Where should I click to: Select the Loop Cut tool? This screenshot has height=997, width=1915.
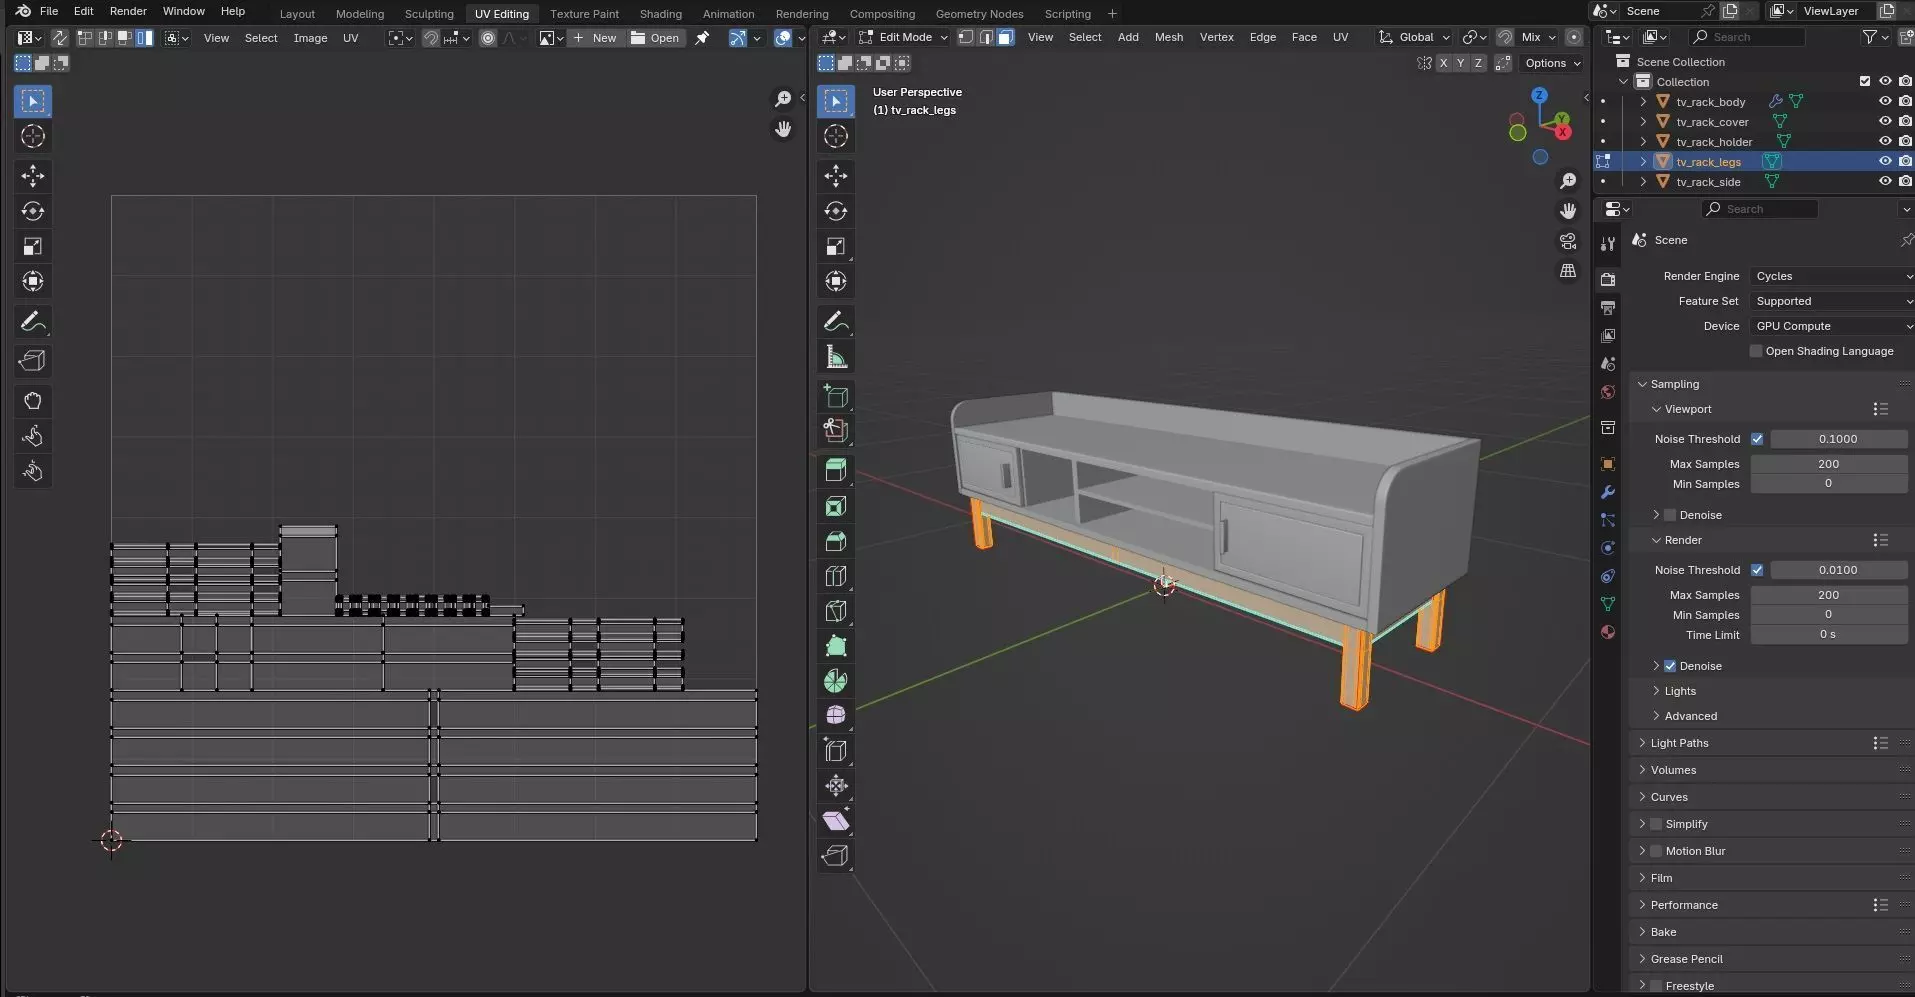836,576
